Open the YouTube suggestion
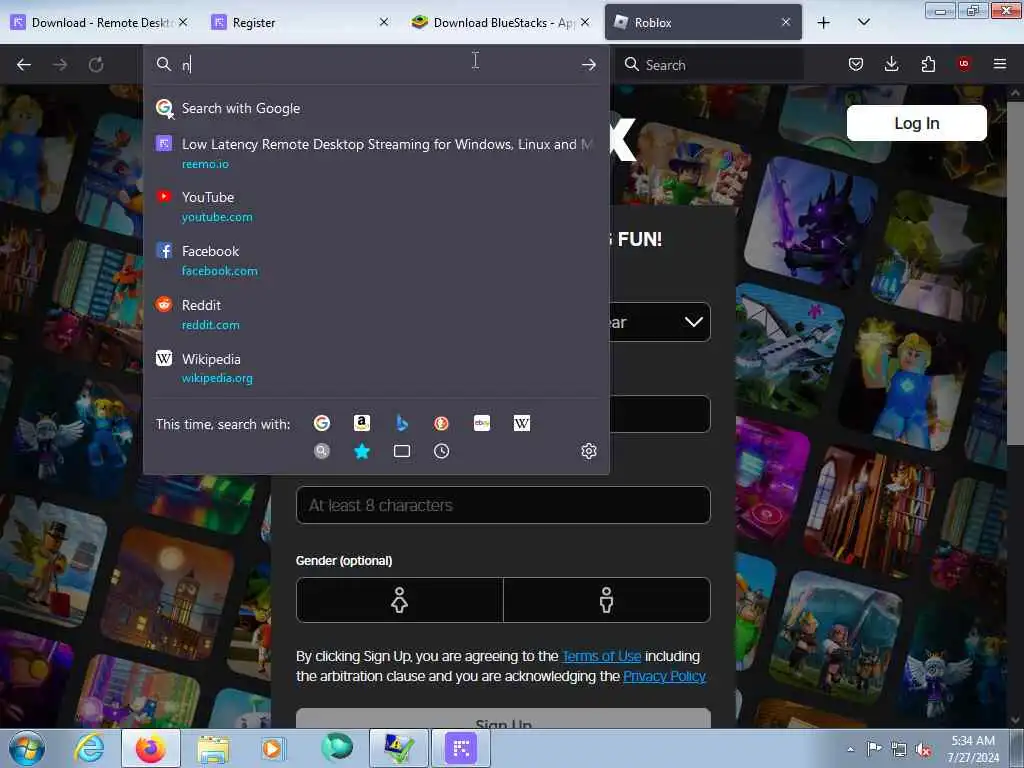Viewport: 1024px width, 768px height. (x=376, y=206)
